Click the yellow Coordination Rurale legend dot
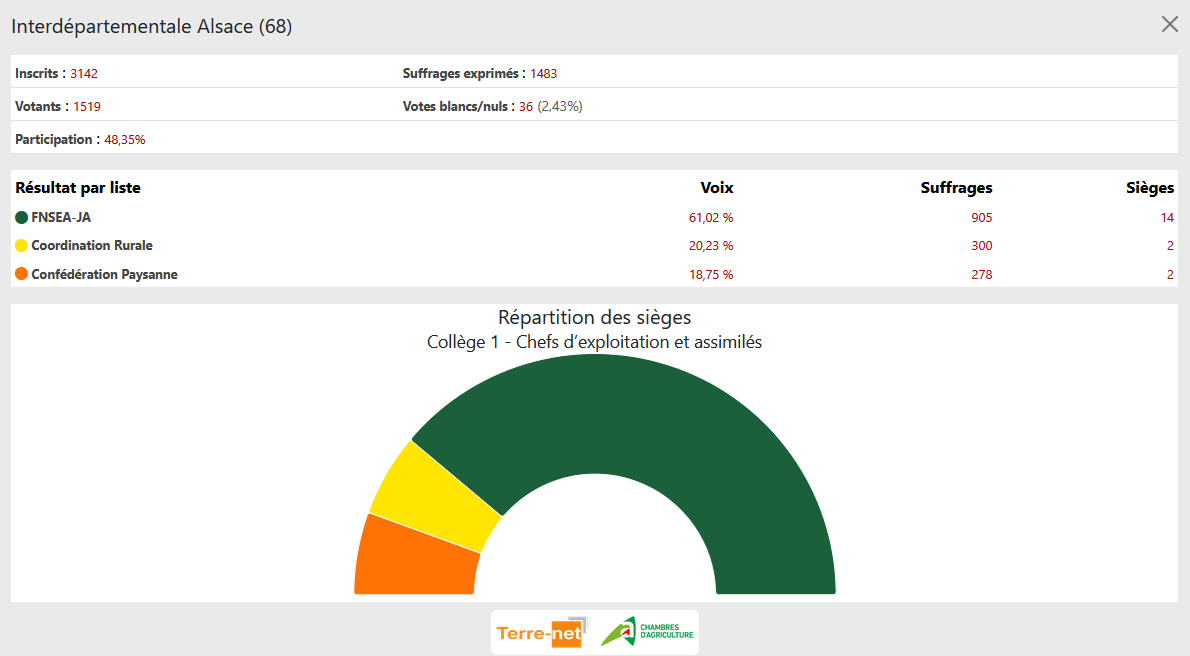Image resolution: width=1190 pixels, height=656 pixels. click(x=22, y=246)
